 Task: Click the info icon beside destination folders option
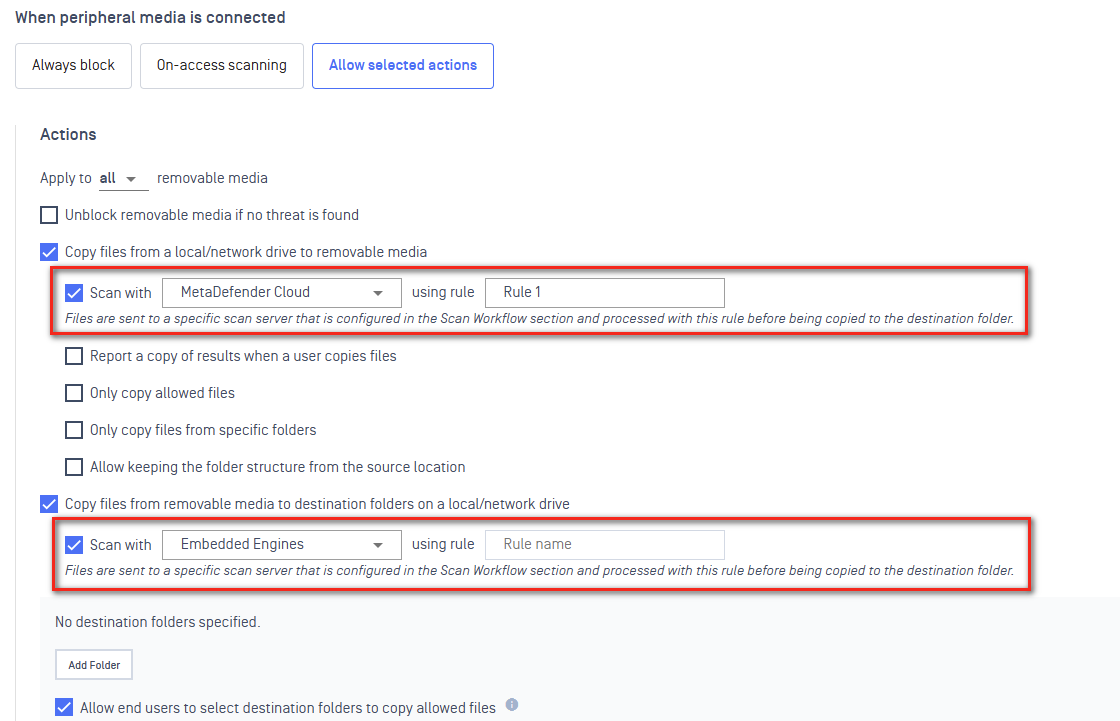point(511,705)
